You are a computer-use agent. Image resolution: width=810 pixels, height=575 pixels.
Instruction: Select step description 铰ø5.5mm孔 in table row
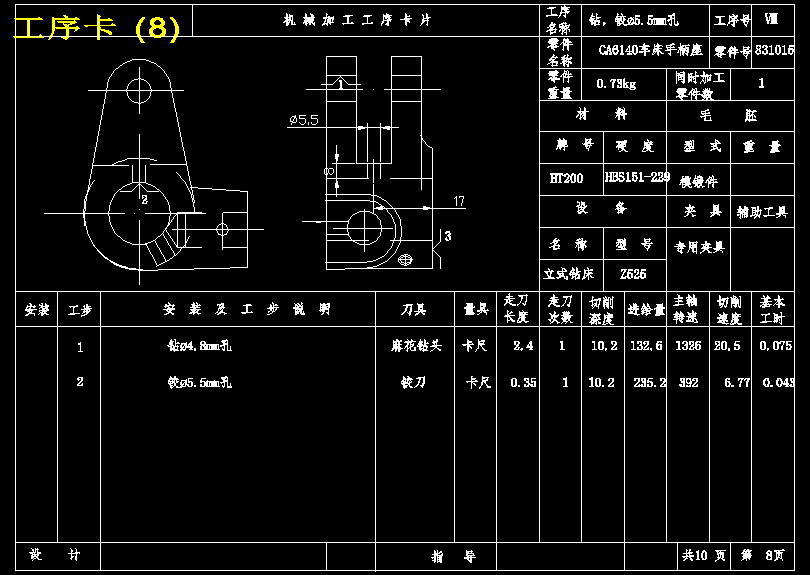199,382
